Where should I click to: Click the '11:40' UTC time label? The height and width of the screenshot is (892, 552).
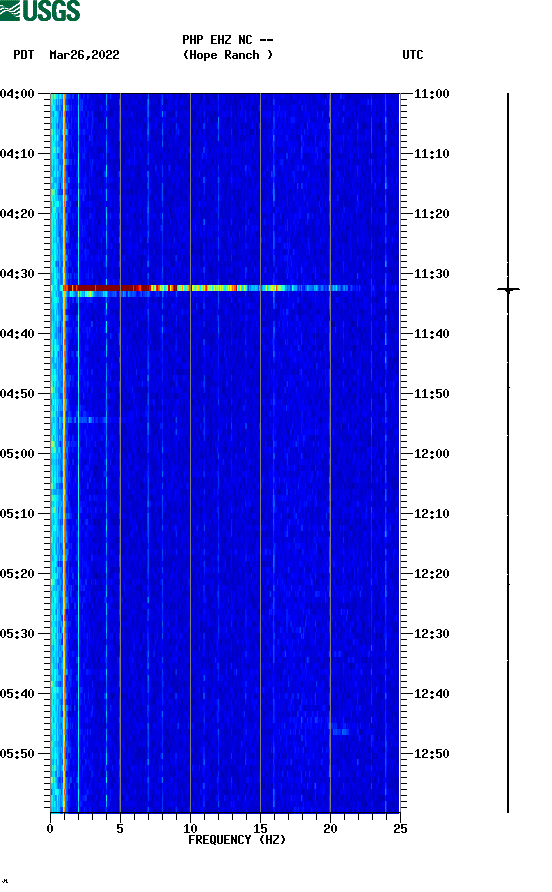(x=432, y=334)
